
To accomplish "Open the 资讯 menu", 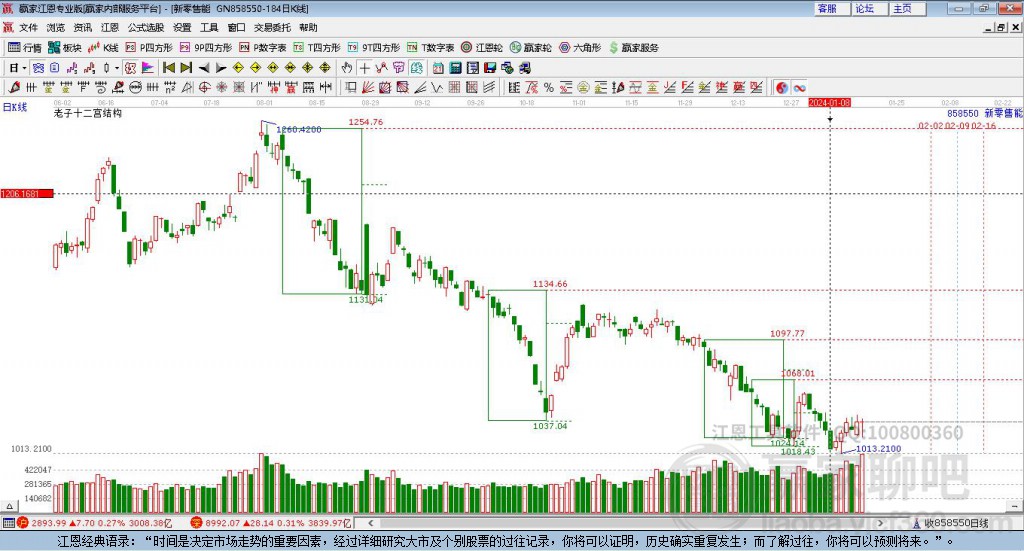I will [x=83, y=27].
